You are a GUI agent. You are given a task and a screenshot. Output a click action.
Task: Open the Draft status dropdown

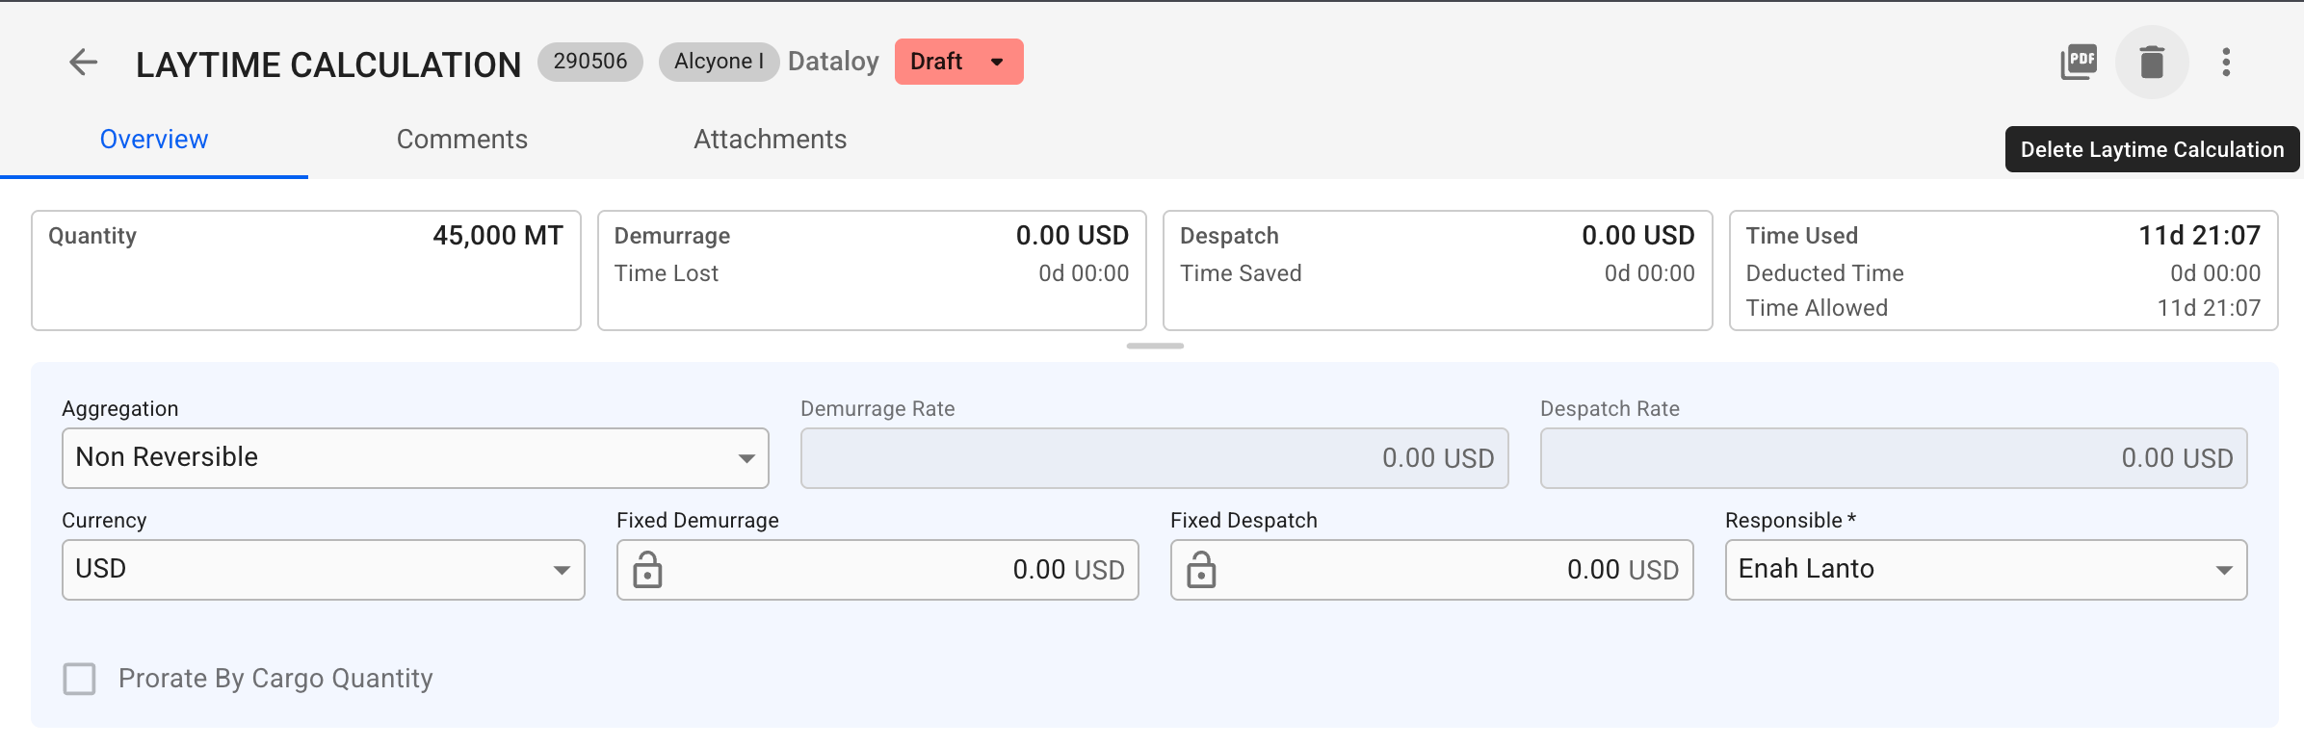coord(958,62)
